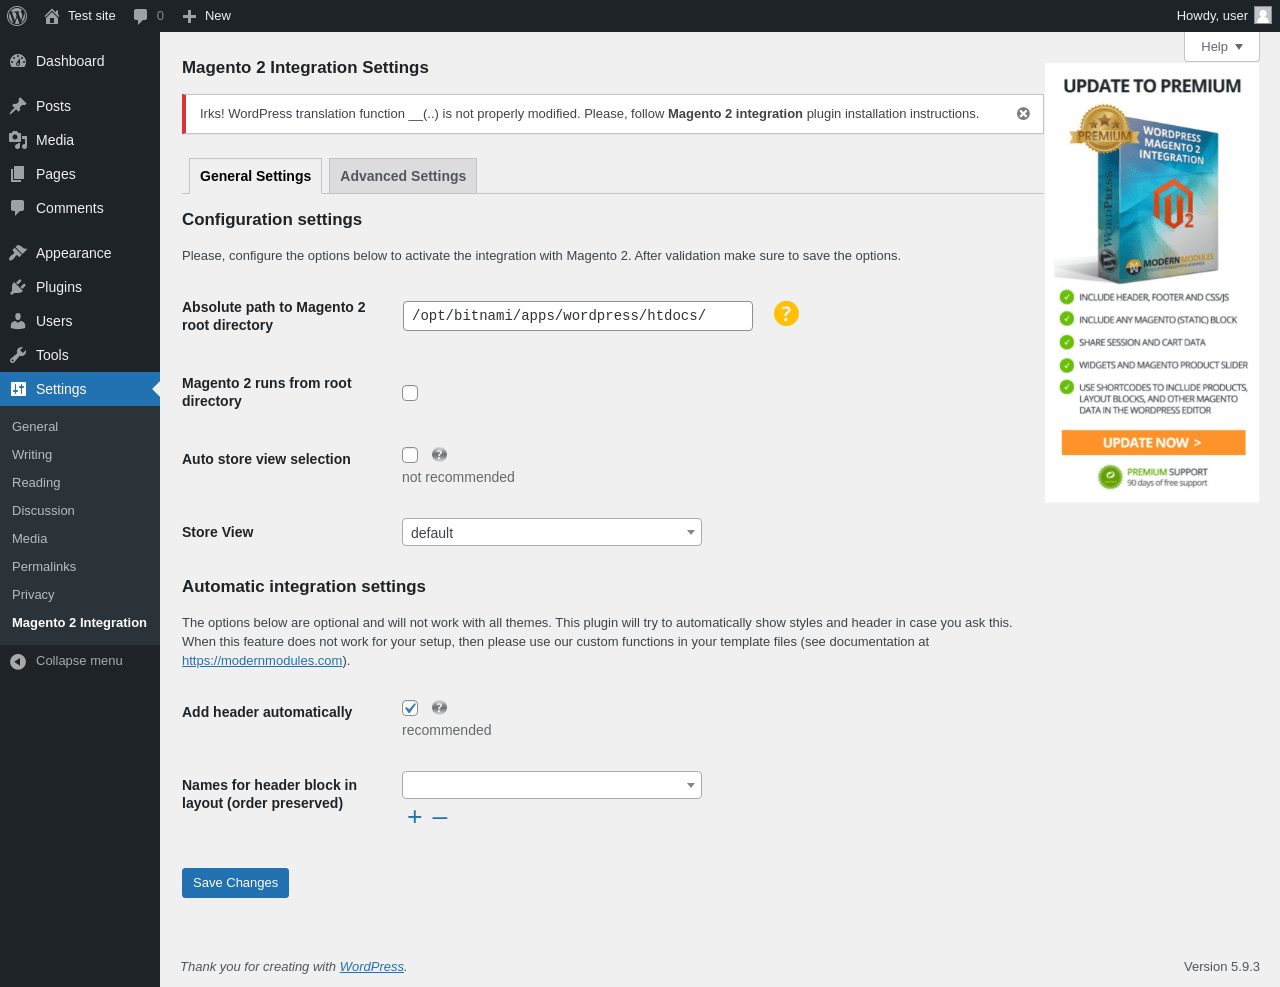Uncheck Add header automatically
1280x987 pixels.
tap(410, 708)
